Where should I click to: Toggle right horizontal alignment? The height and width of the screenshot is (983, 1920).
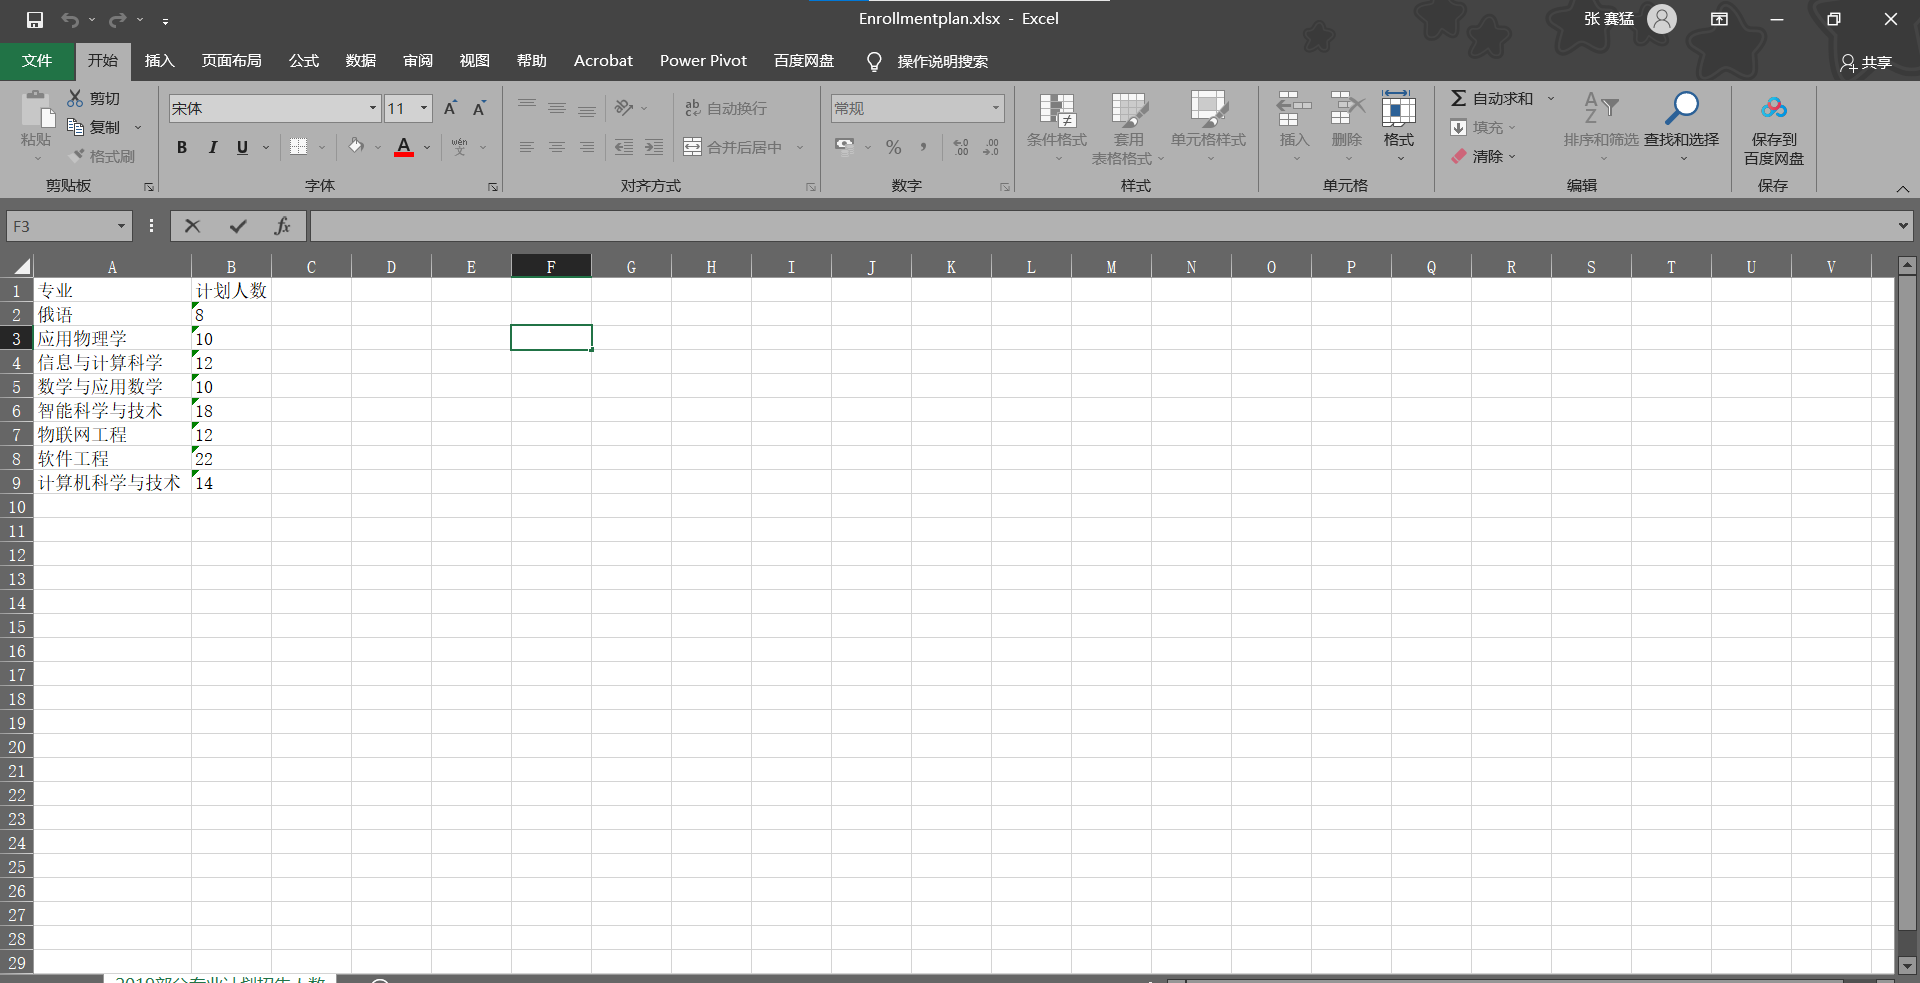587,147
